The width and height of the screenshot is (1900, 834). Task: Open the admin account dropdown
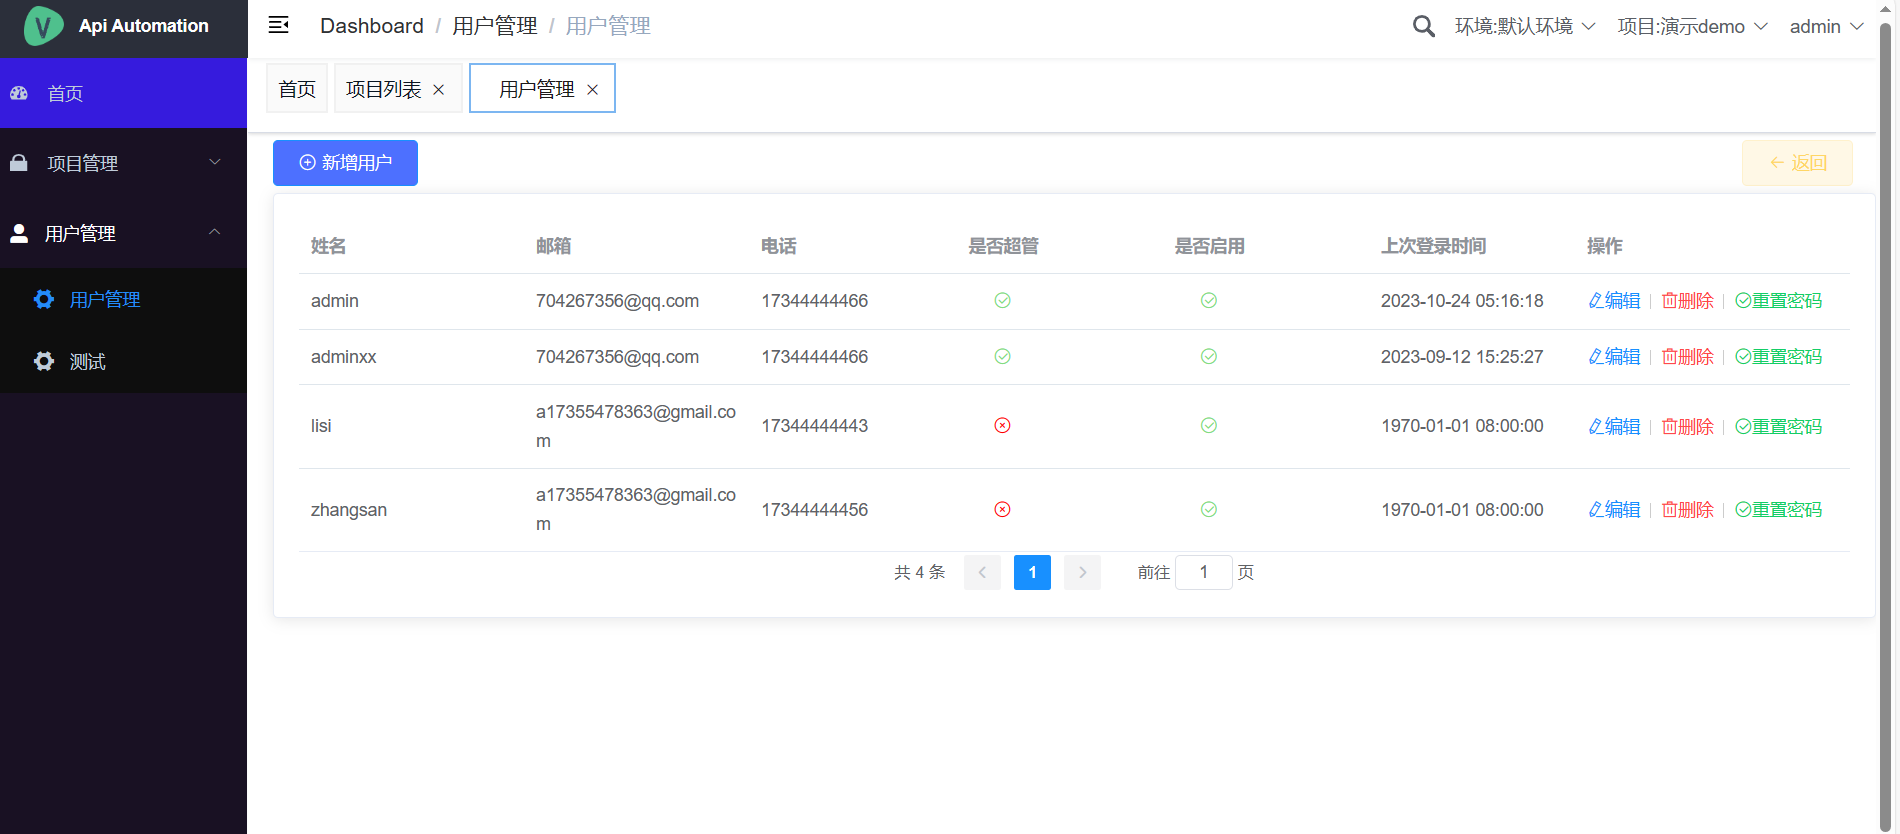coord(1826,27)
